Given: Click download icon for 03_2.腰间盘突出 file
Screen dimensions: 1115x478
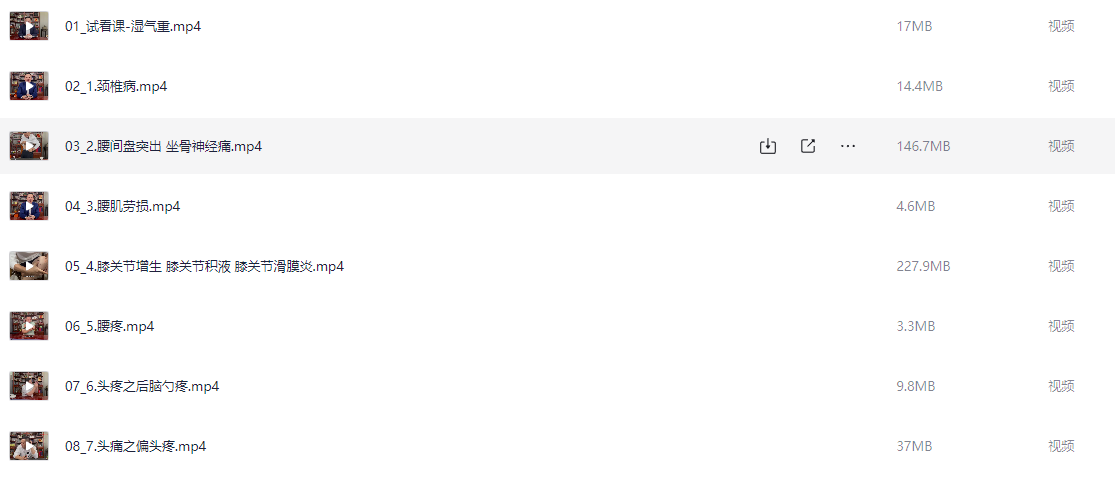Looking at the screenshot, I should coord(767,147).
